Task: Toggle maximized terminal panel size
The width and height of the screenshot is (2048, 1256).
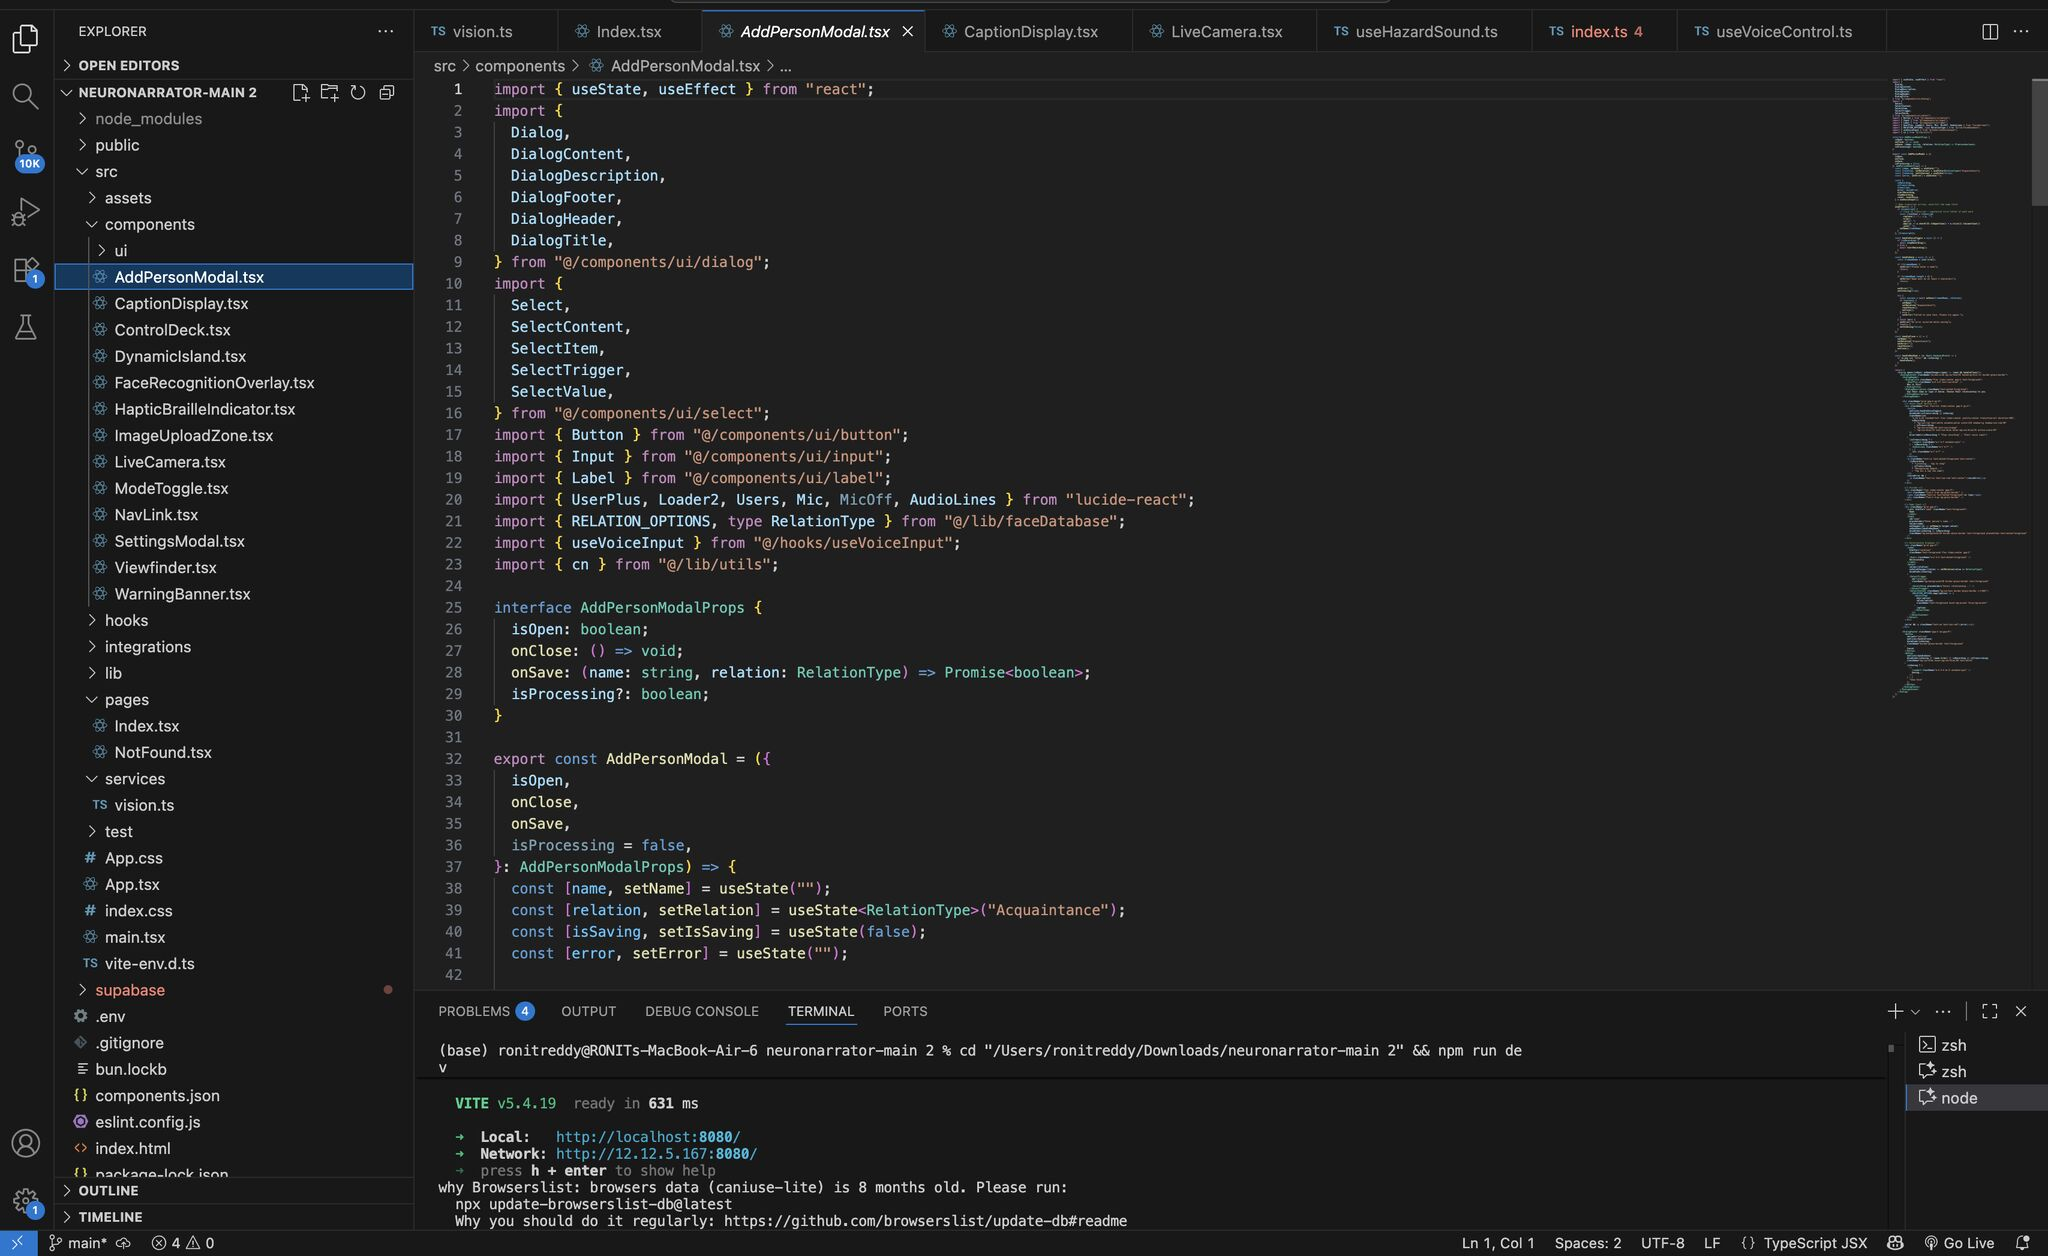Action: point(1990,1011)
